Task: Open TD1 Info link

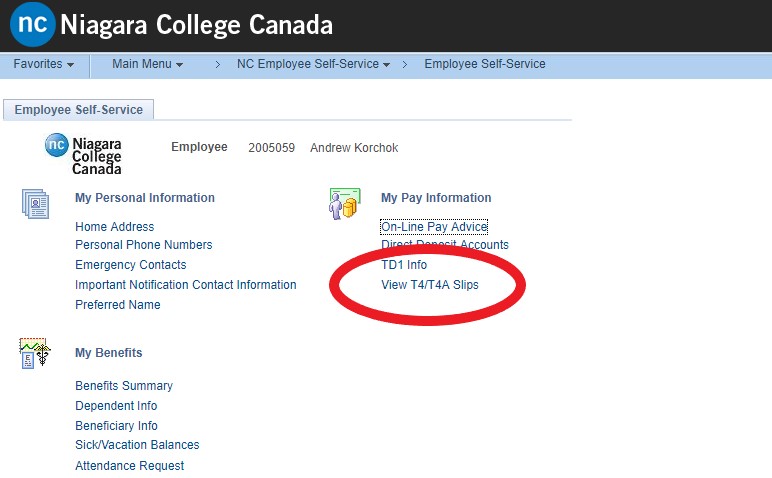Action: tap(404, 265)
